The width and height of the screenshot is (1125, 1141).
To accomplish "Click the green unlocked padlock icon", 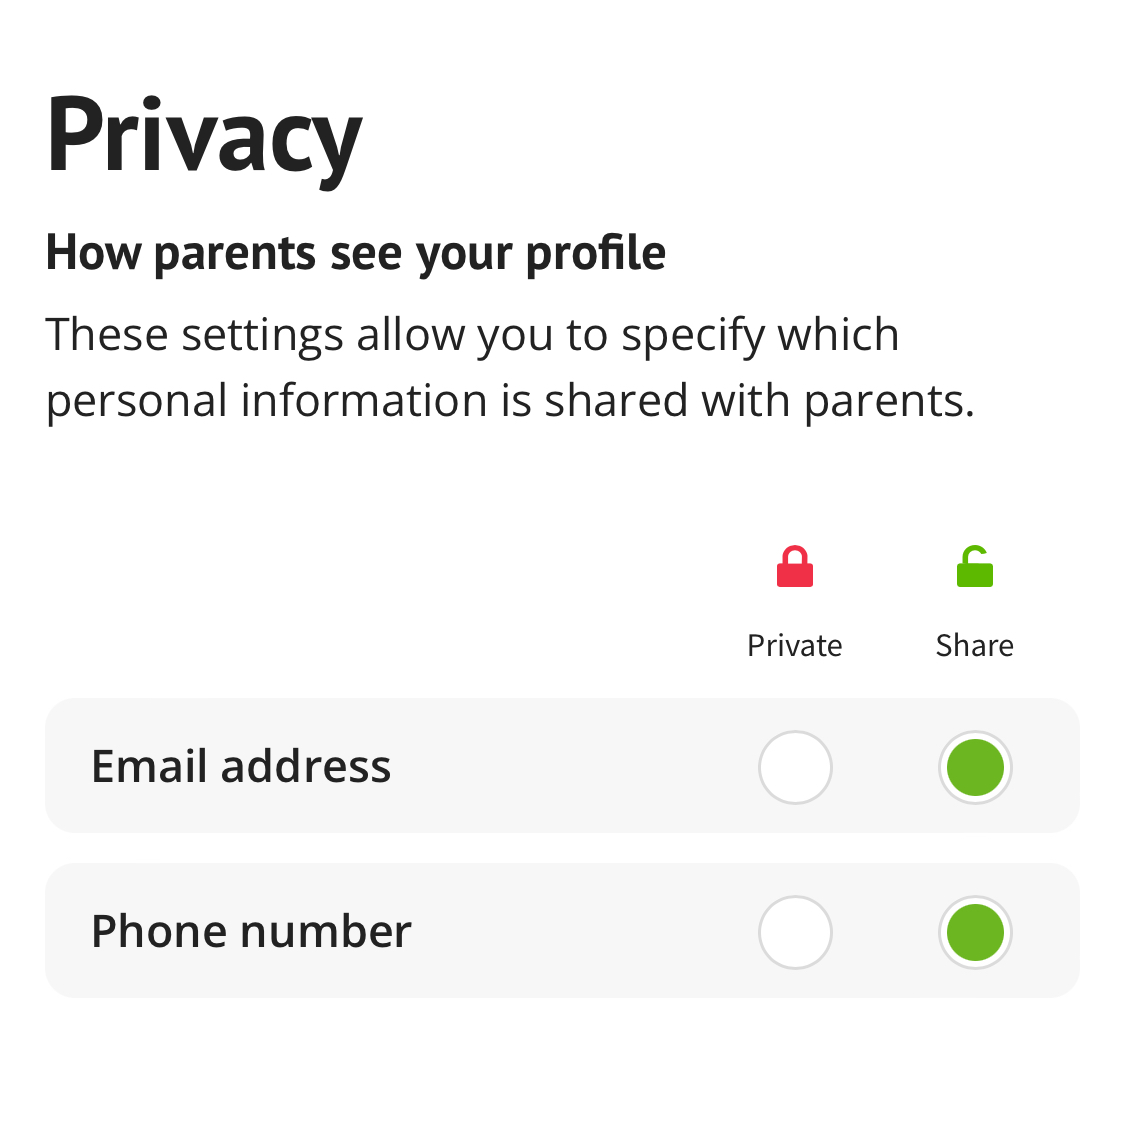I will point(974,566).
